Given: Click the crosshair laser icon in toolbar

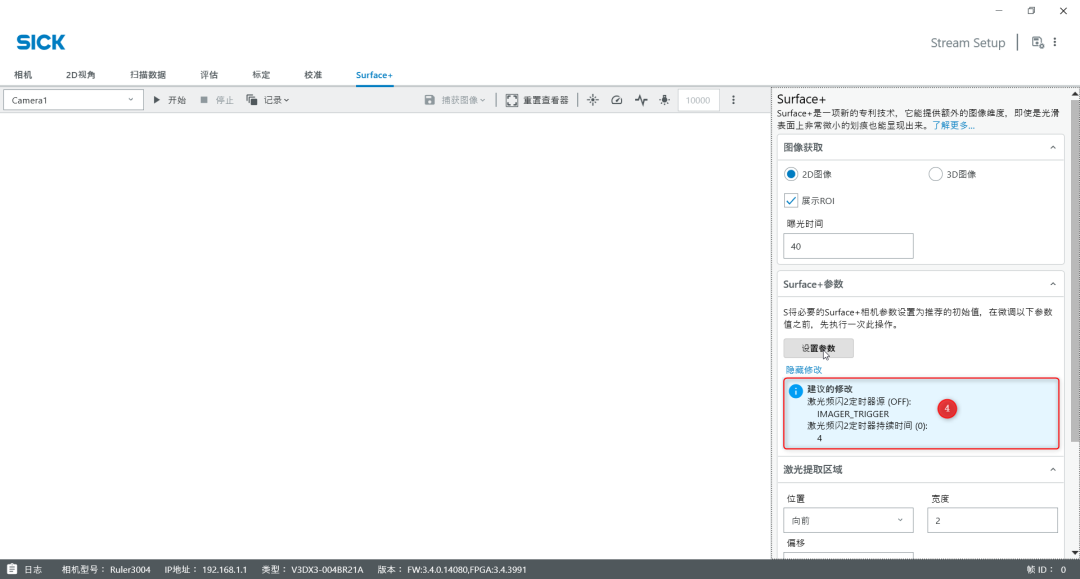Looking at the screenshot, I should [592, 100].
